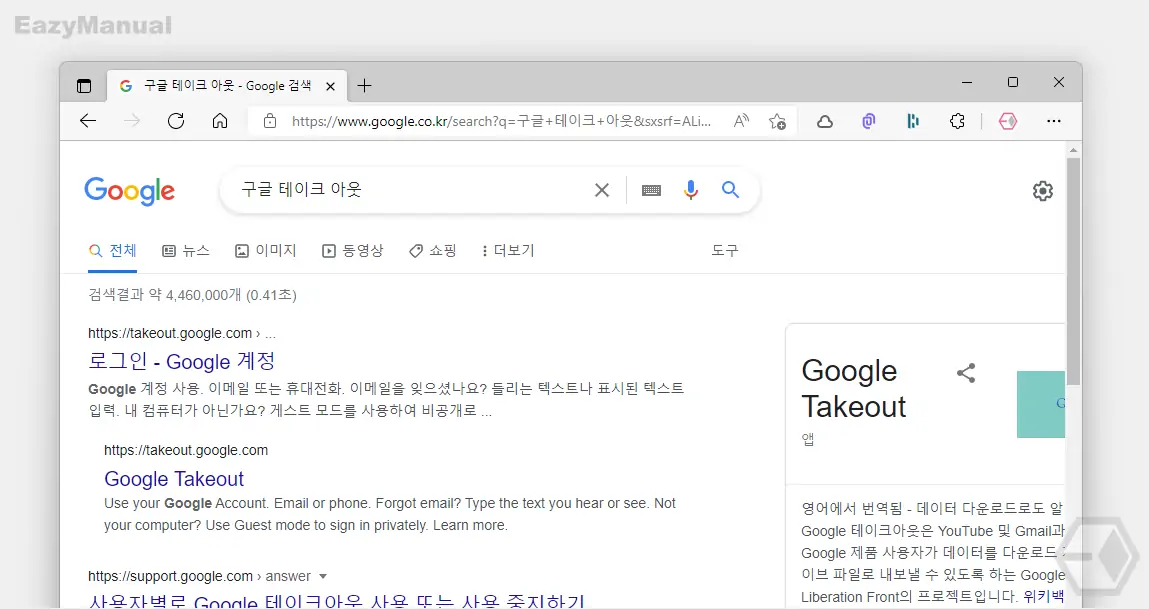Image resolution: width=1149 pixels, height=609 pixels.
Task: Click the Google Takeout panel title
Action: click(x=854, y=388)
